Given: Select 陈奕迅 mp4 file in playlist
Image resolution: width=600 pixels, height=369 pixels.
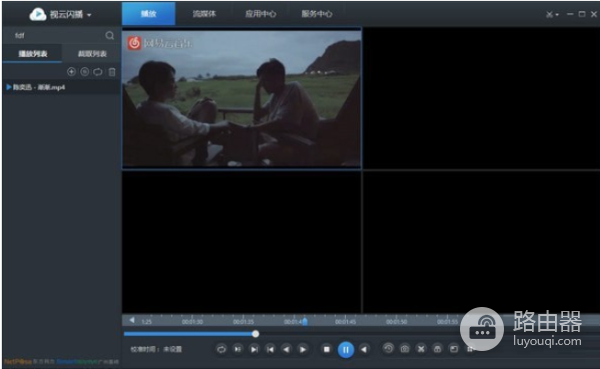Looking at the screenshot, I should [61, 87].
